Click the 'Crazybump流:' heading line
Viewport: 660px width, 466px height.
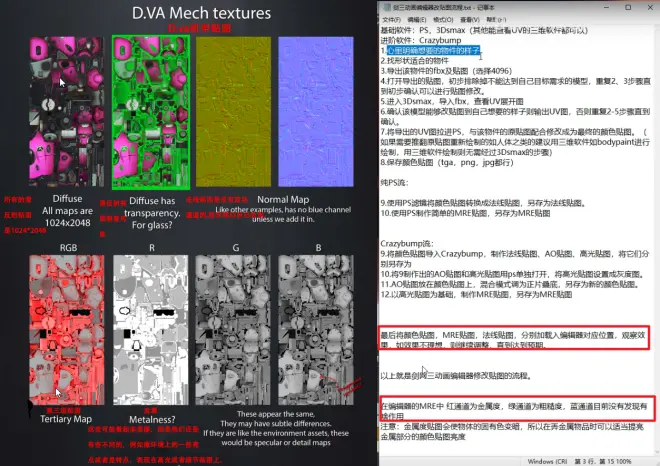[x=407, y=244]
